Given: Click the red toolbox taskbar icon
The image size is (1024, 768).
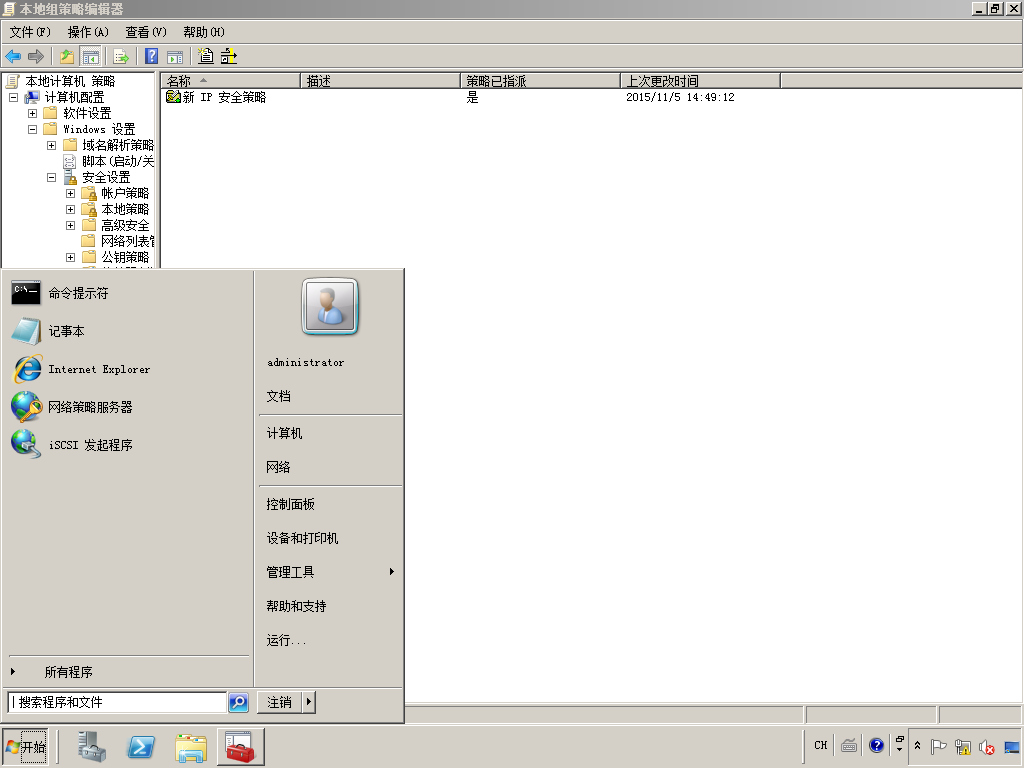Looking at the screenshot, I should point(240,746).
